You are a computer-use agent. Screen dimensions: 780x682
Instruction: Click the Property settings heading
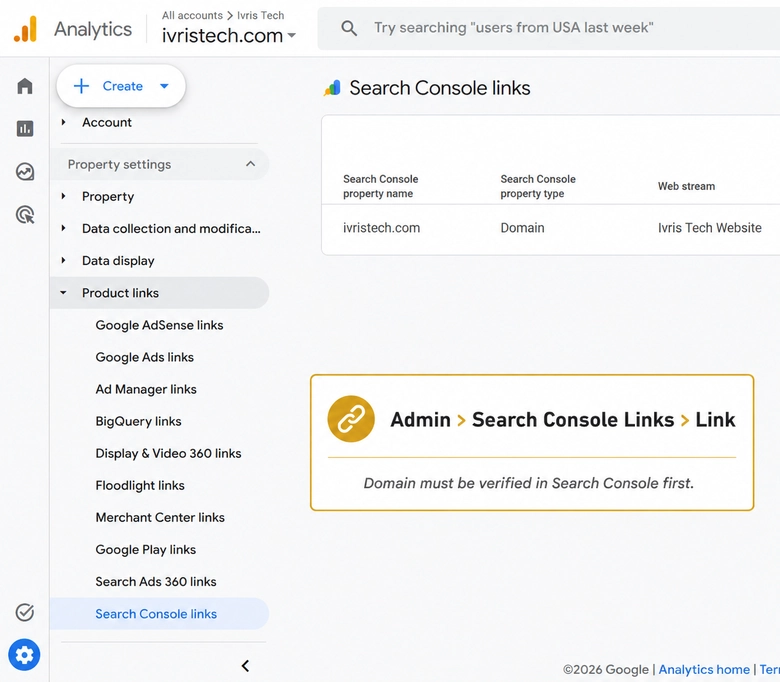point(119,164)
